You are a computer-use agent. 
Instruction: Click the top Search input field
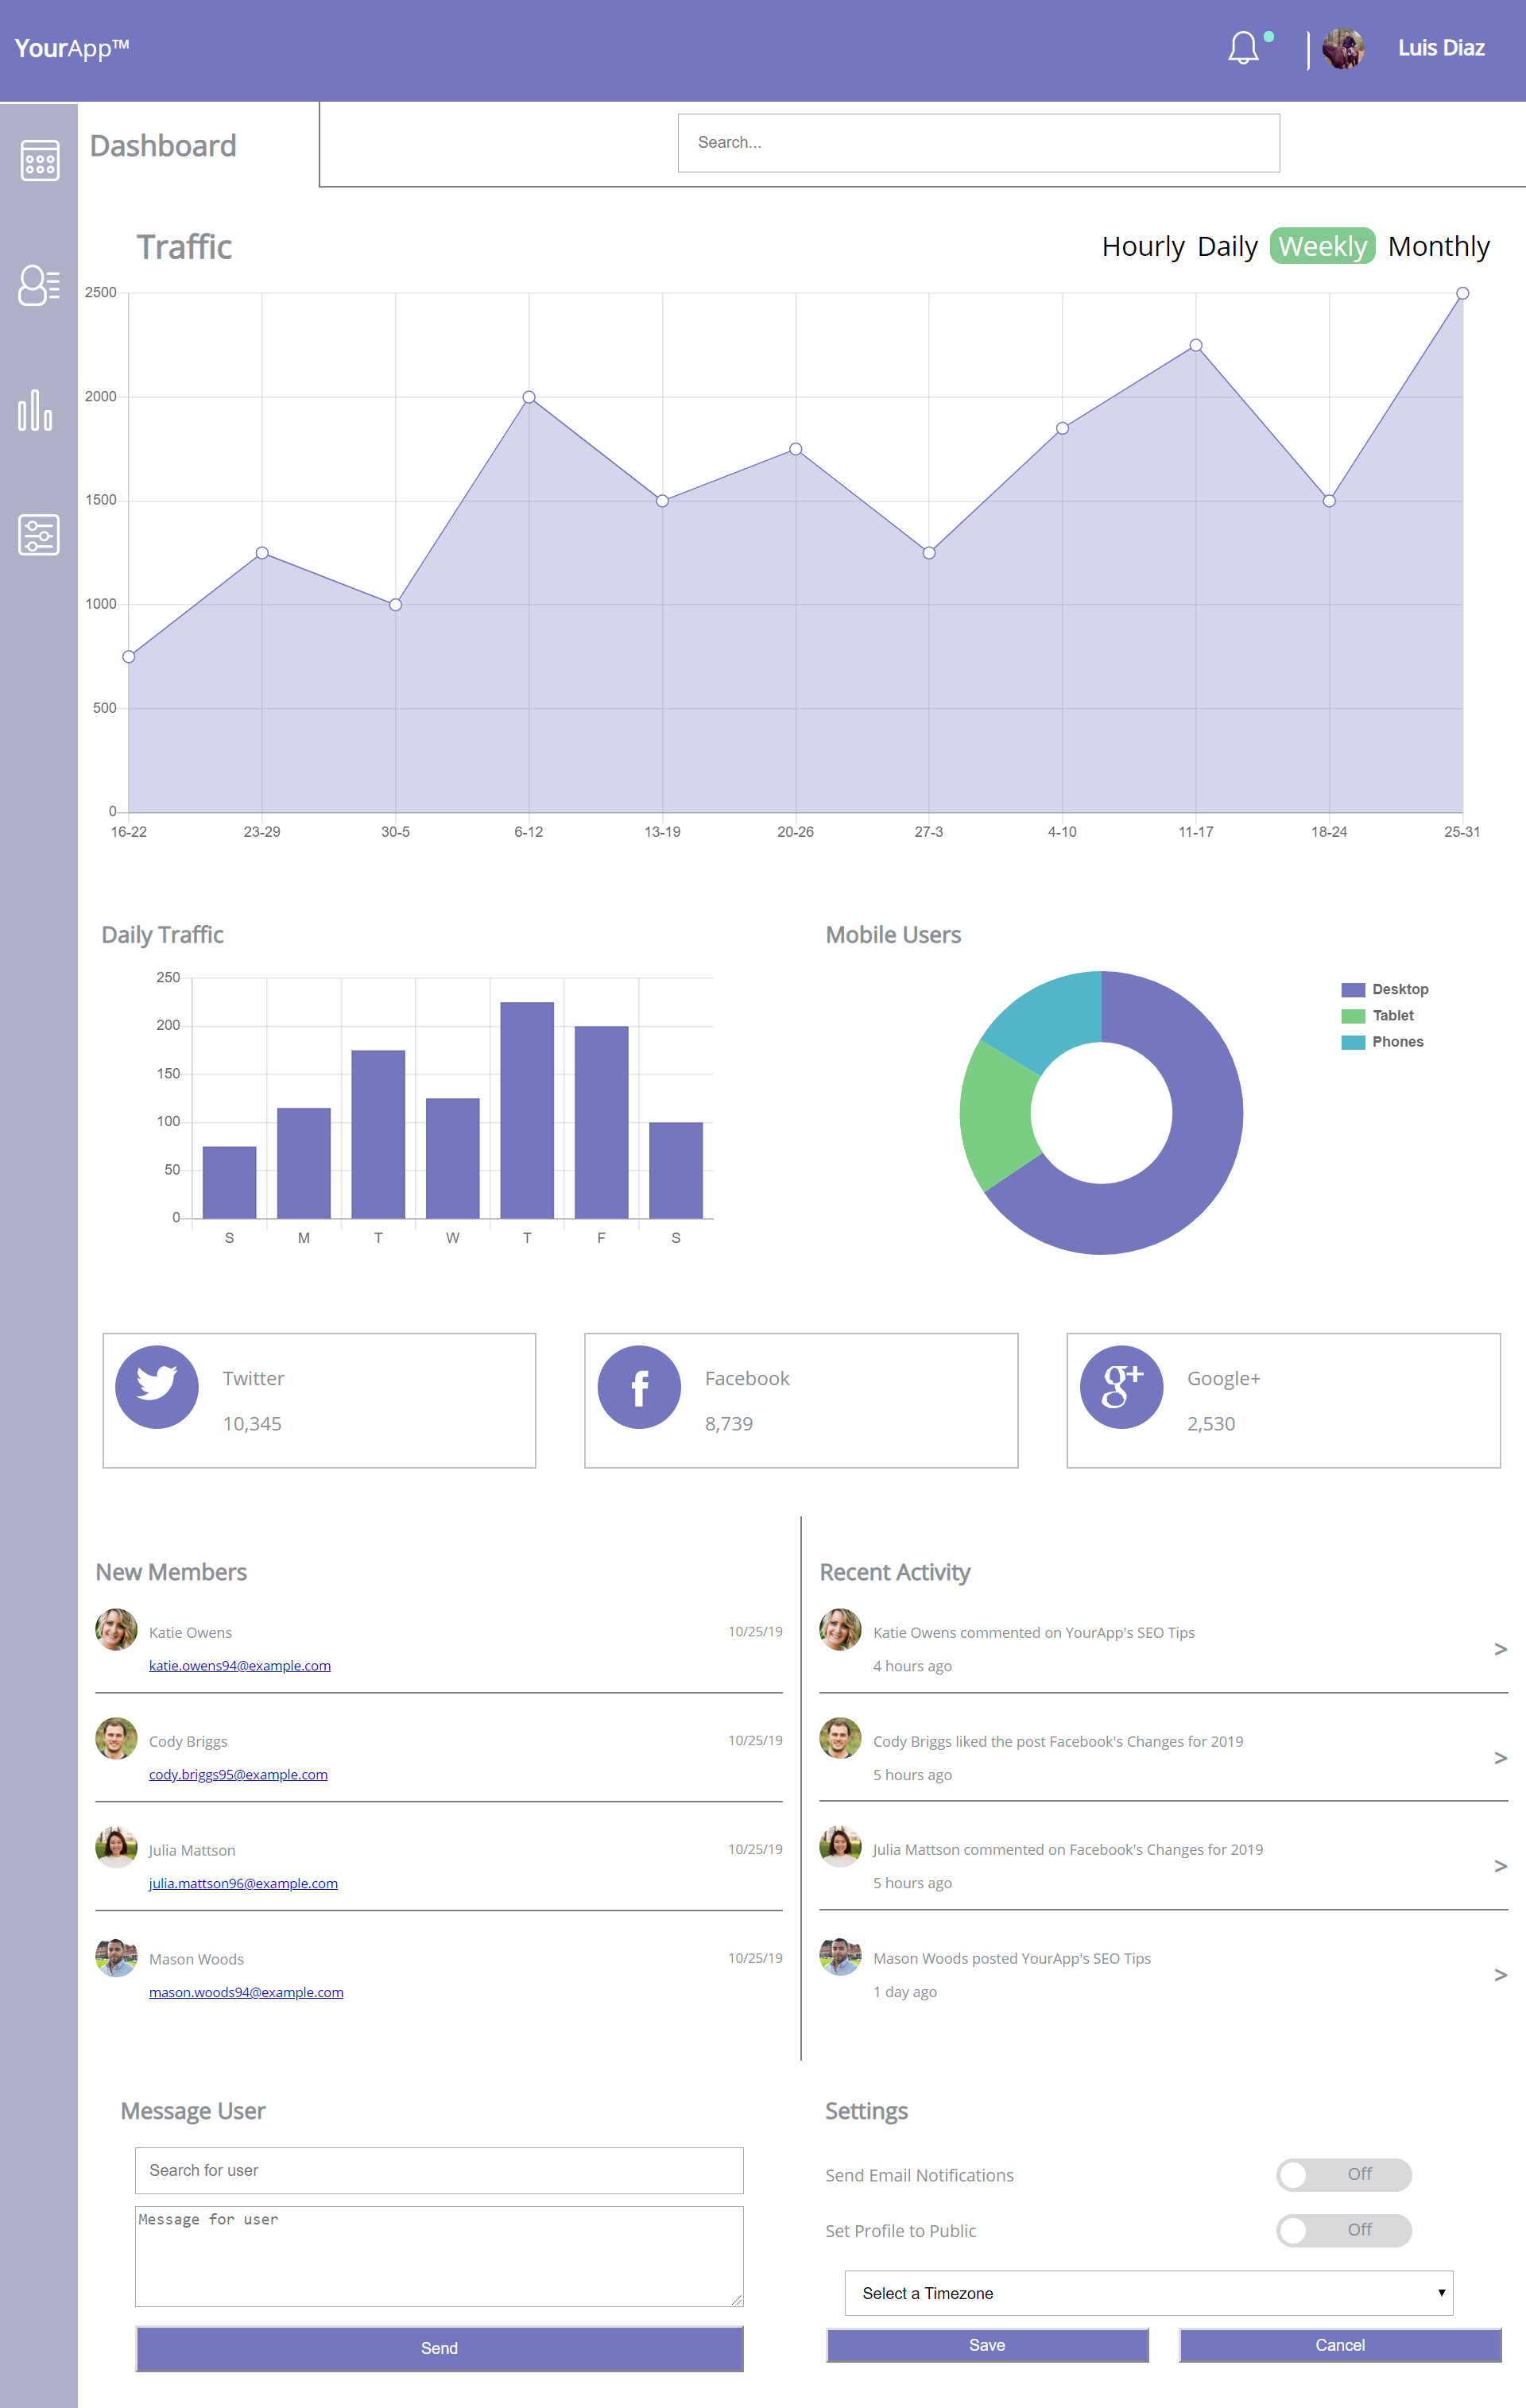tap(978, 143)
